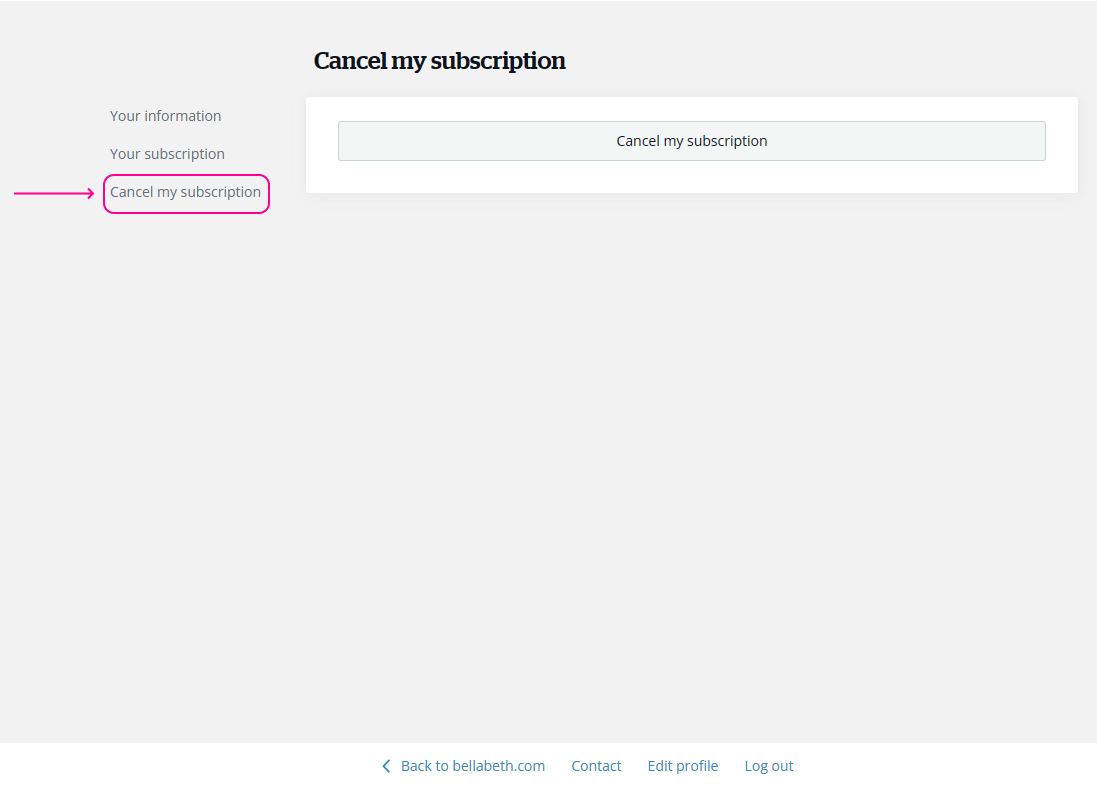Click the Edit profile footer link
Viewport: 1097px width, 786px height.
[x=682, y=766]
